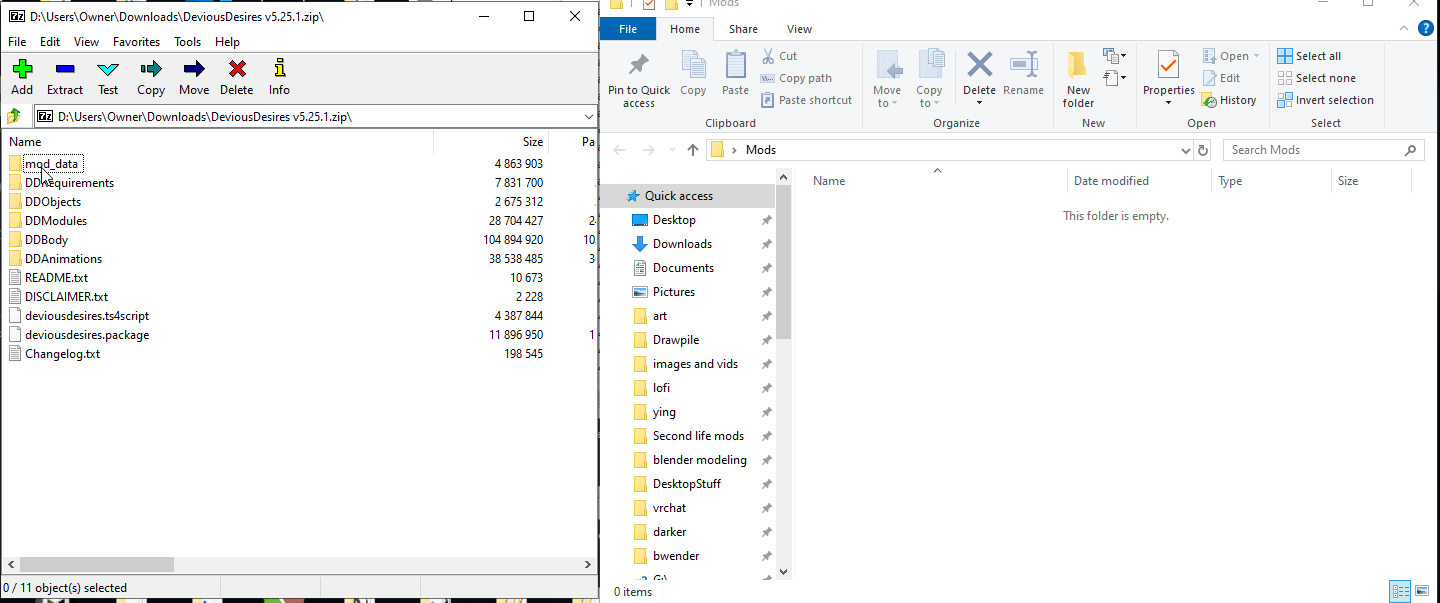This screenshot has width=1440, height=603.
Task: Create a New folder from Explorer ribbon
Action: 1078,80
